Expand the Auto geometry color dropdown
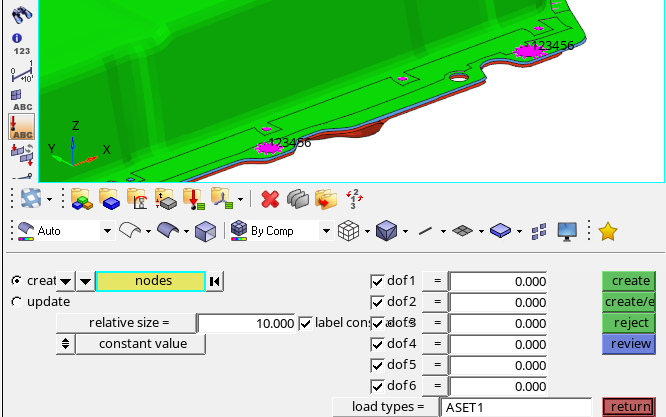 [x=107, y=231]
